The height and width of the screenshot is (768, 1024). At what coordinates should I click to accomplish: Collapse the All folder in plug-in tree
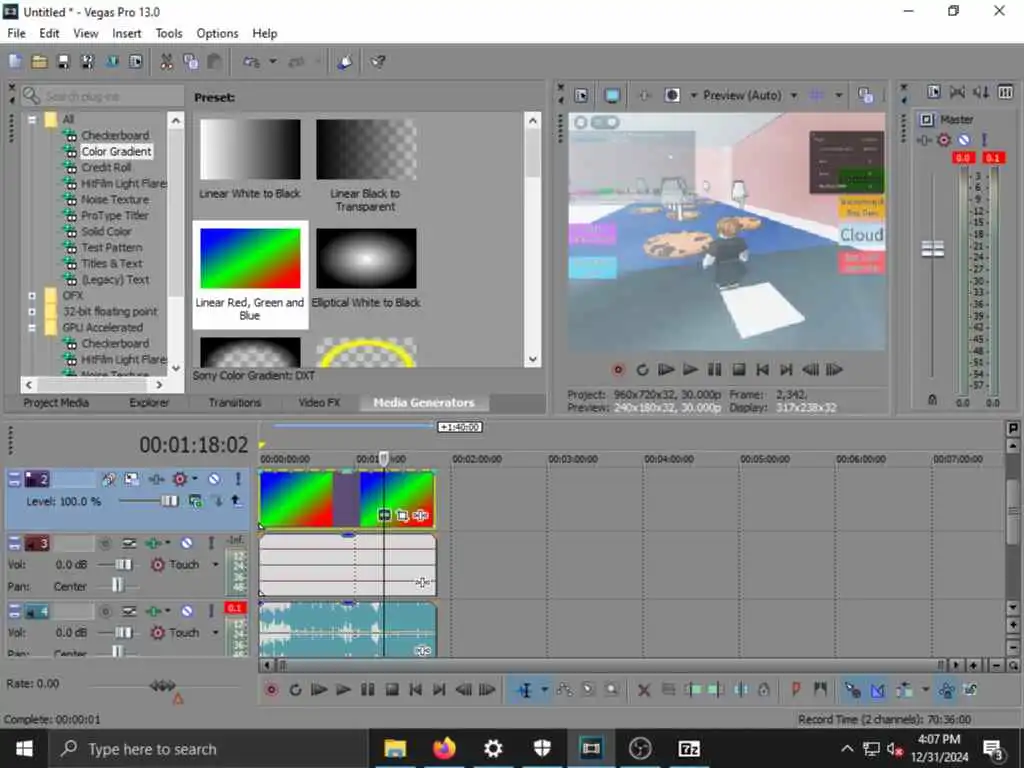[x=31, y=120]
